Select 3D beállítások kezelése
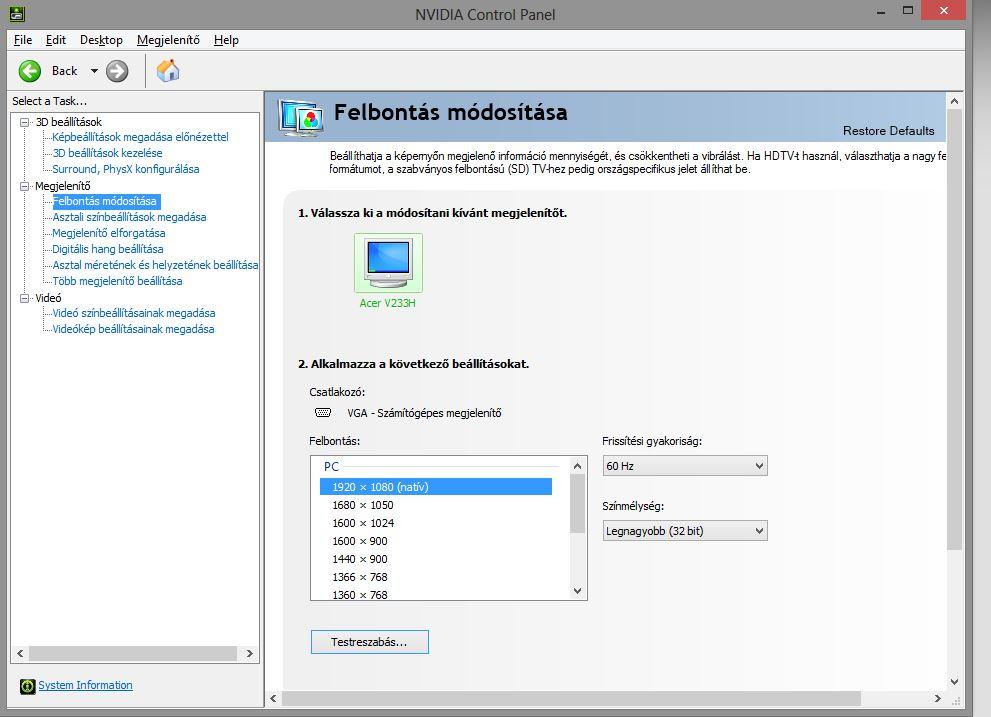991x717 pixels. (x=107, y=153)
